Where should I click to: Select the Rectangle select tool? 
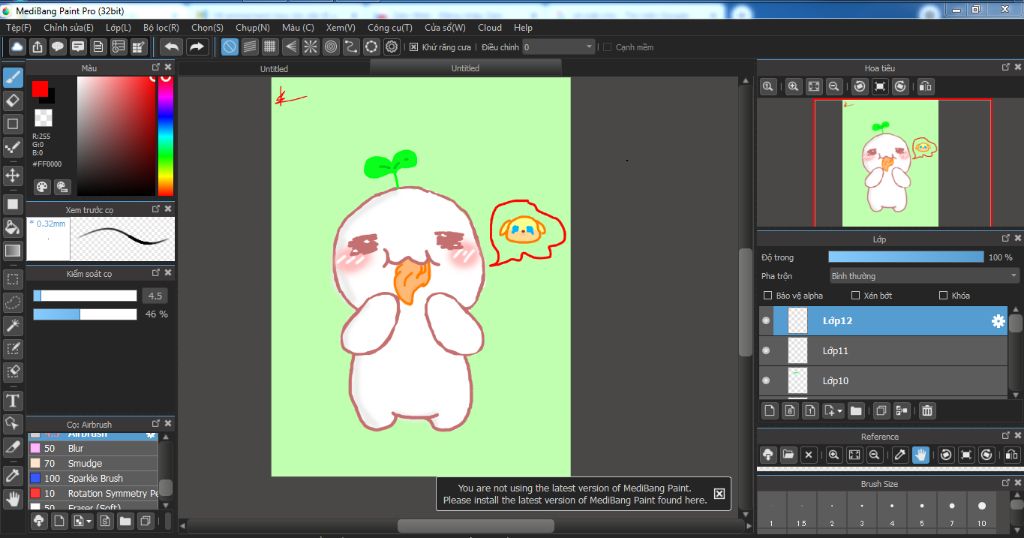tap(12, 279)
